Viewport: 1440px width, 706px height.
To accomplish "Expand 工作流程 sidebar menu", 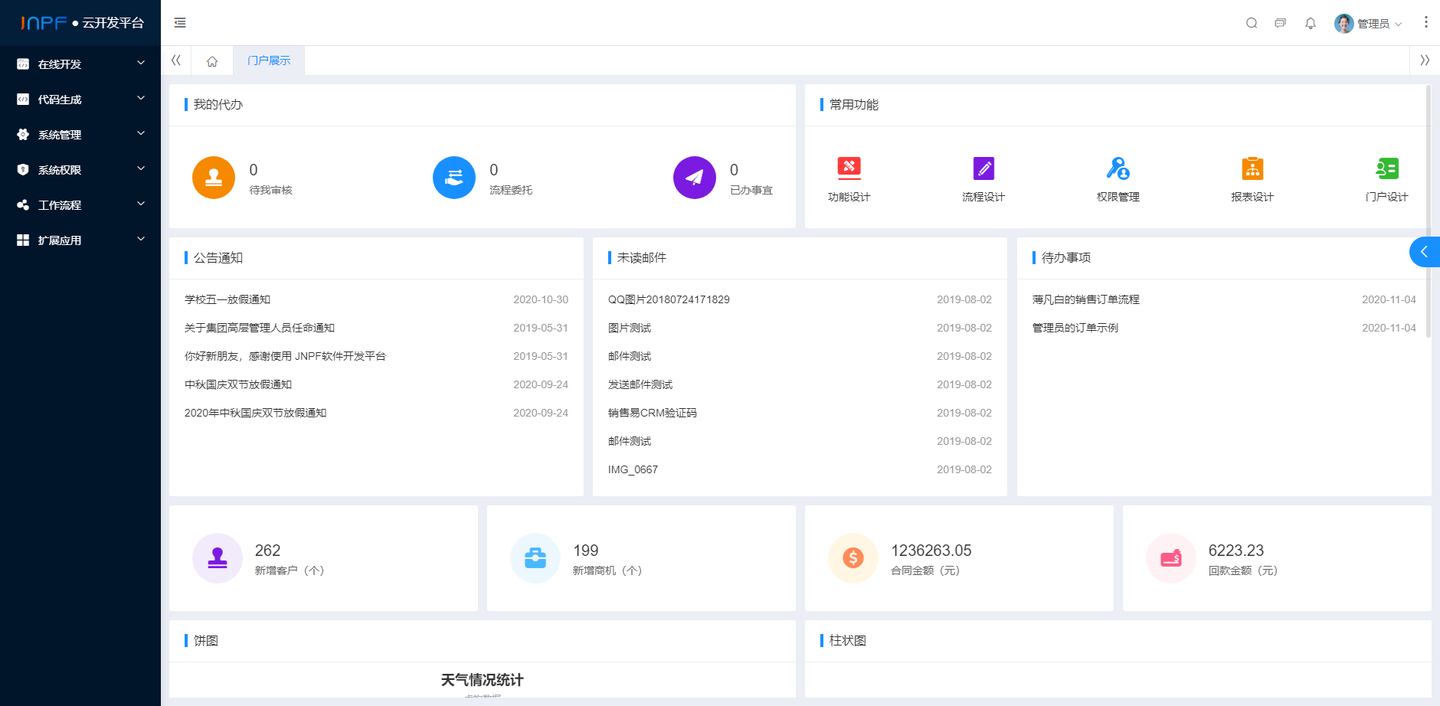I will tap(80, 205).
